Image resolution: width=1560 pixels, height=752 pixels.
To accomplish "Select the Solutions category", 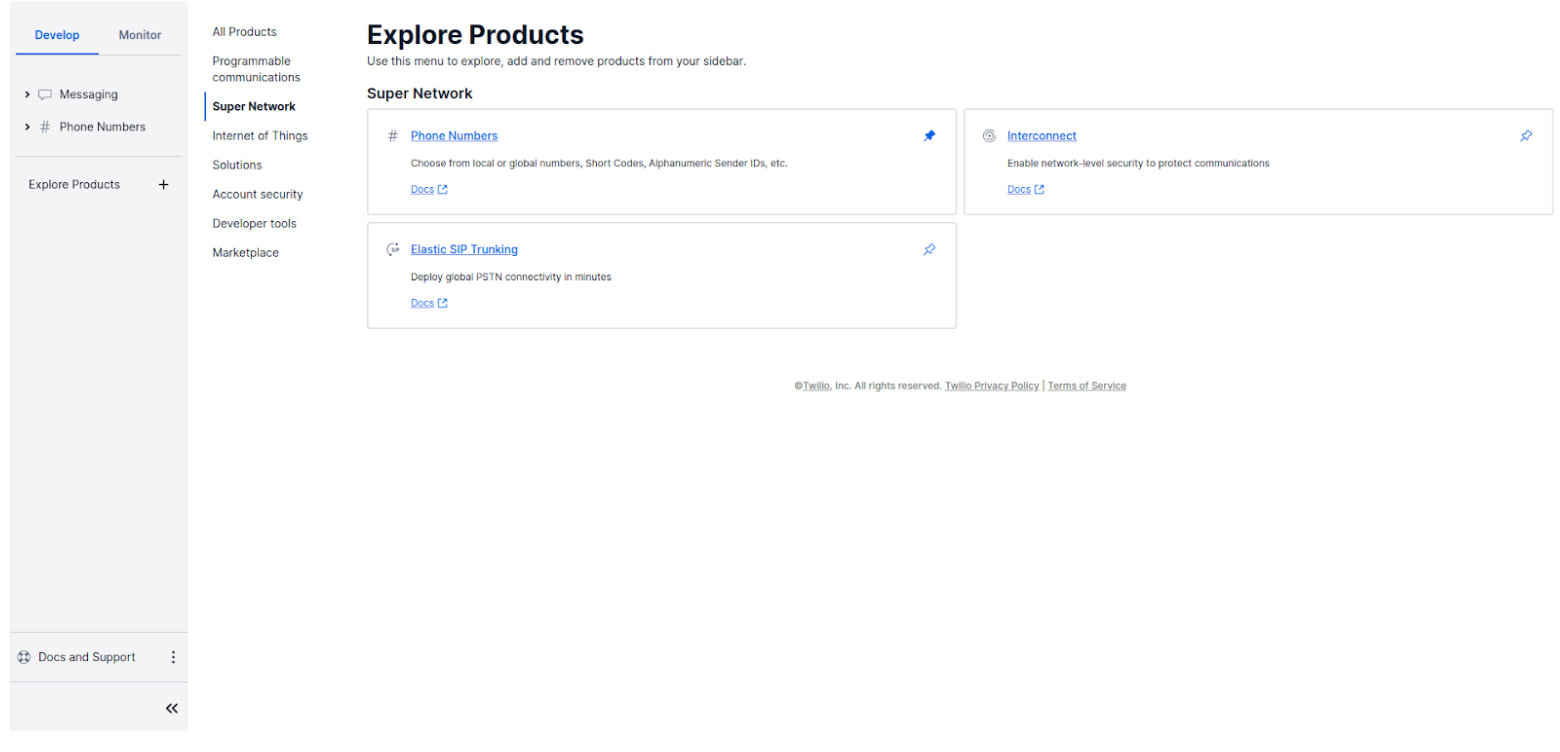I will (237, 165).
